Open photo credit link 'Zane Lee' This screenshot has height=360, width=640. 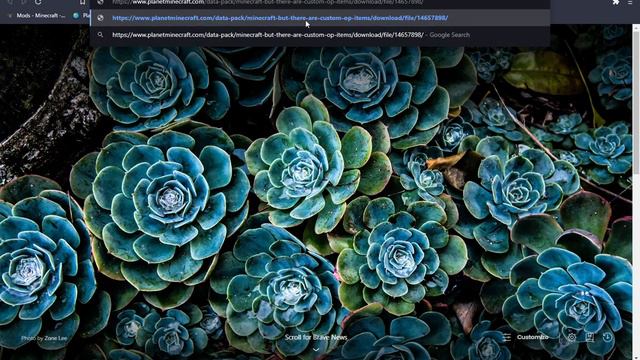(56, 338)
